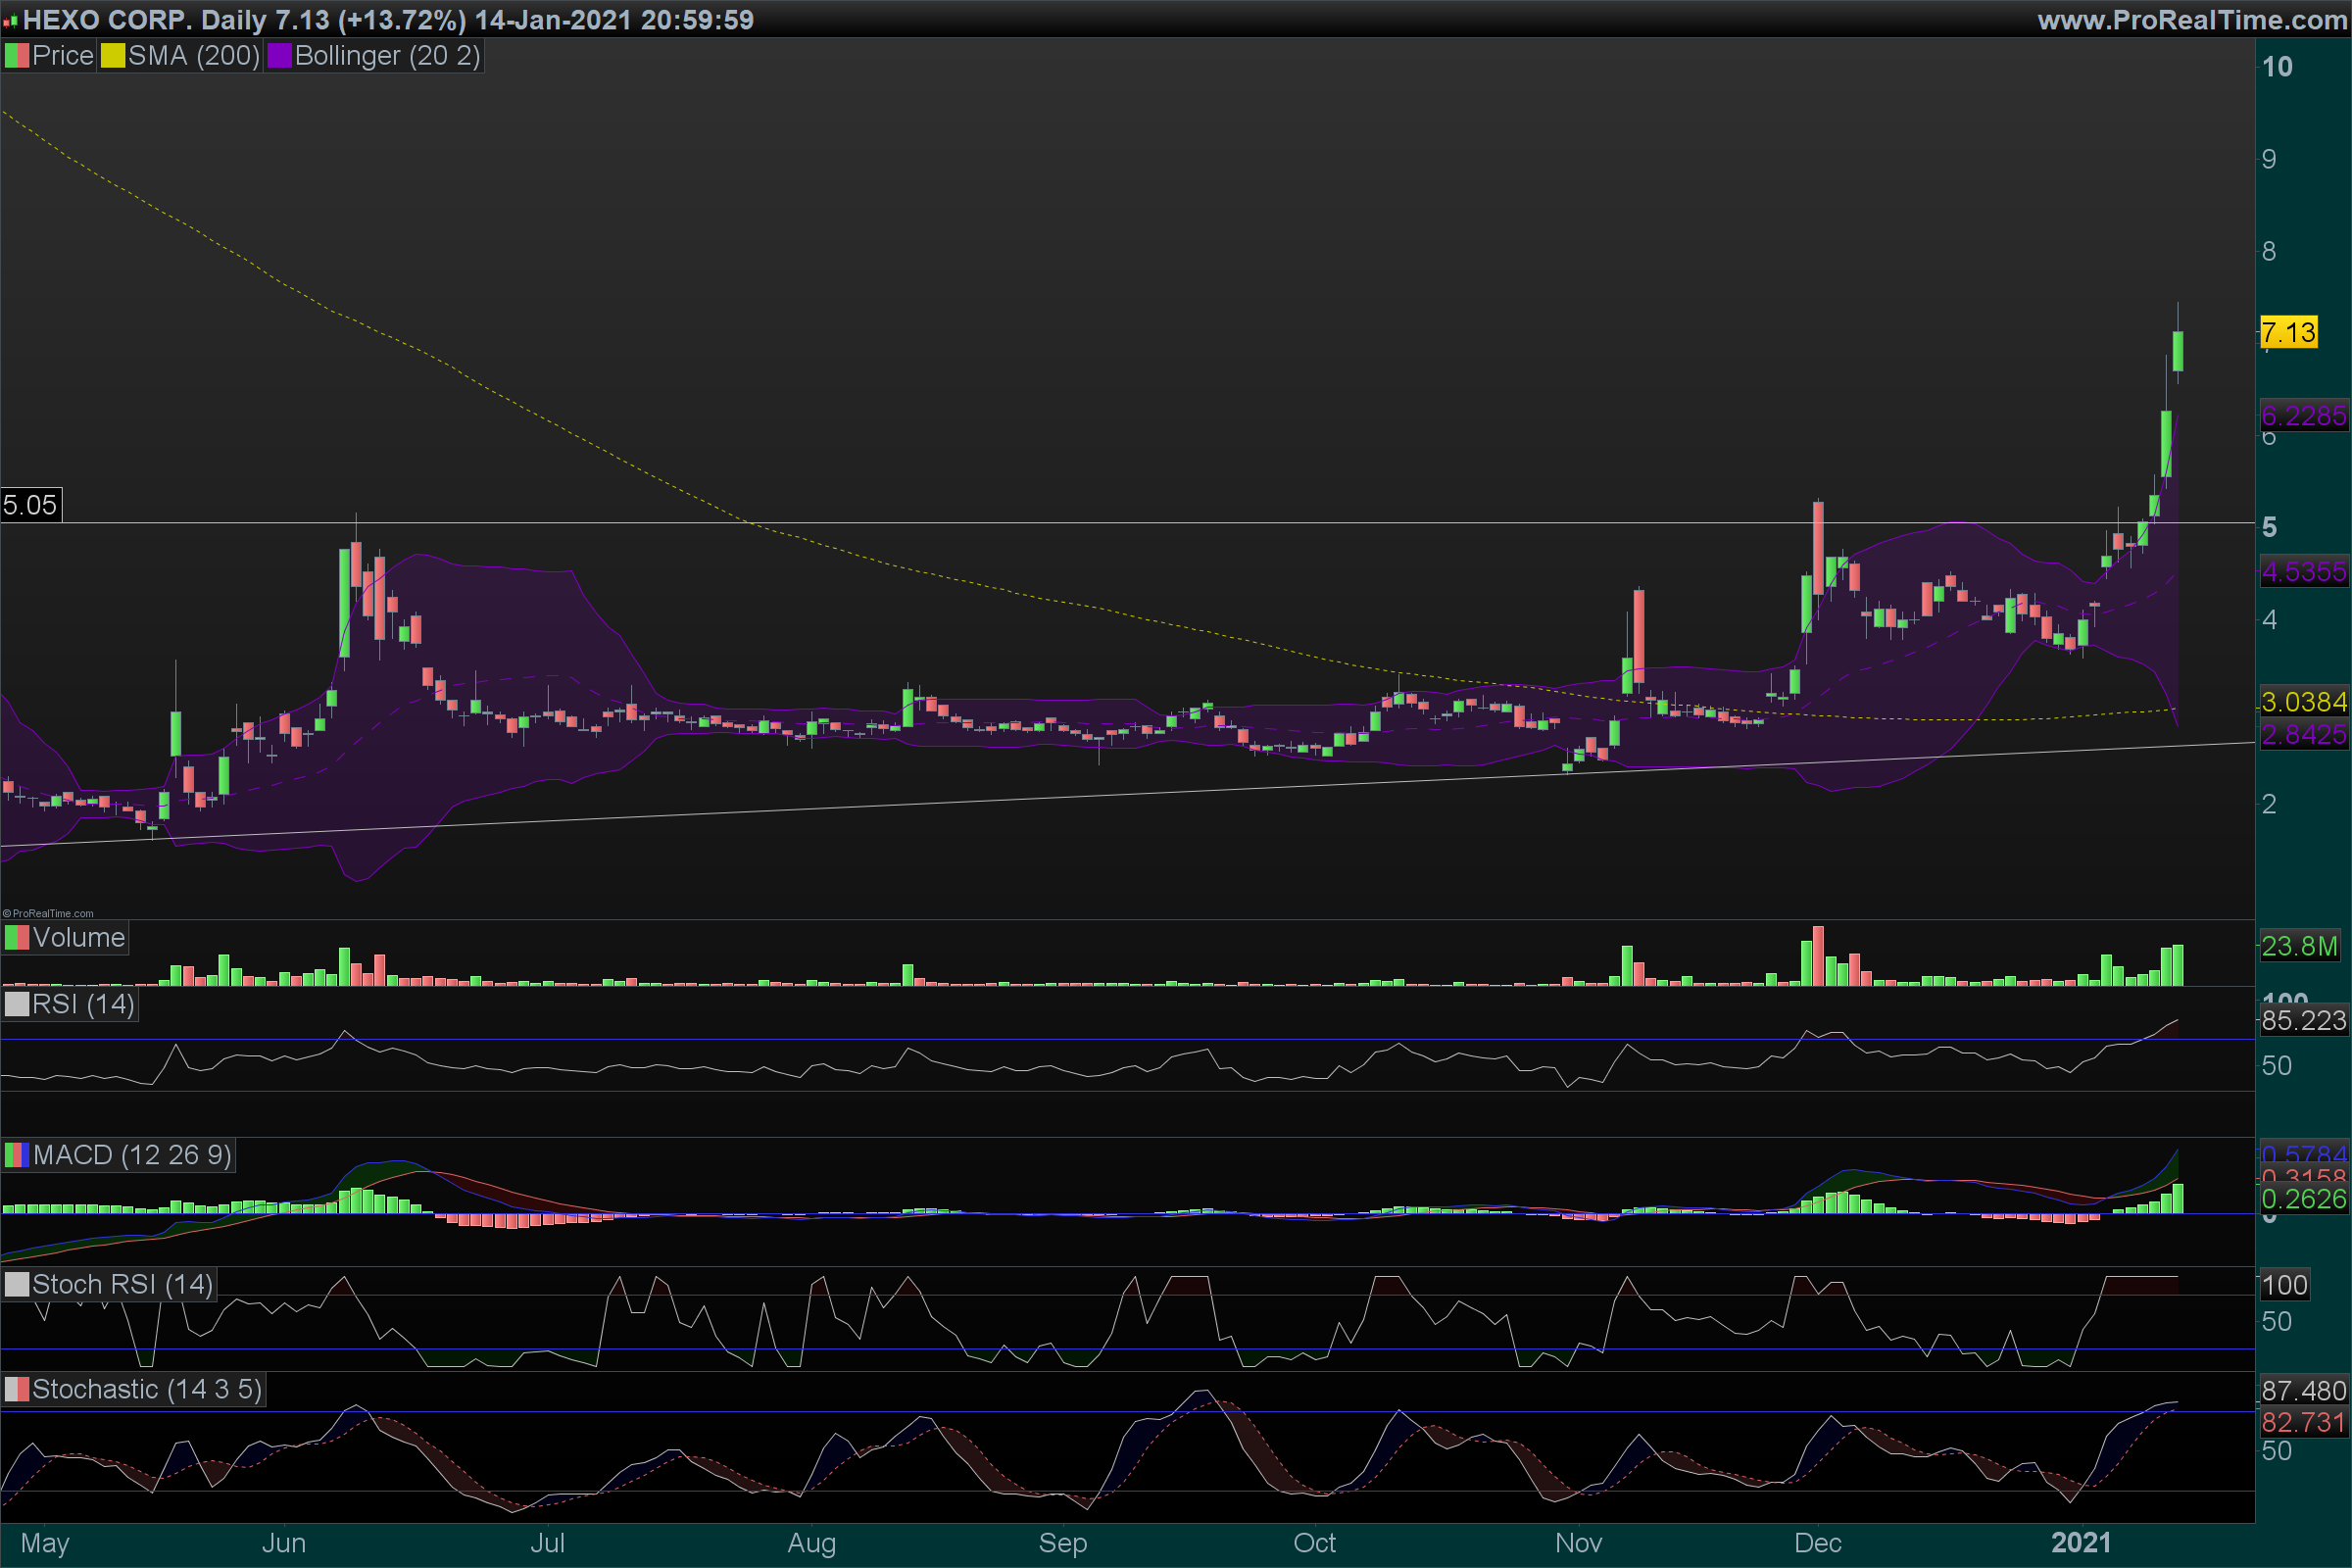Open the Bollinger (20 2) indicator label
Screen dimensions: 2352x1568
click(387, 56)
